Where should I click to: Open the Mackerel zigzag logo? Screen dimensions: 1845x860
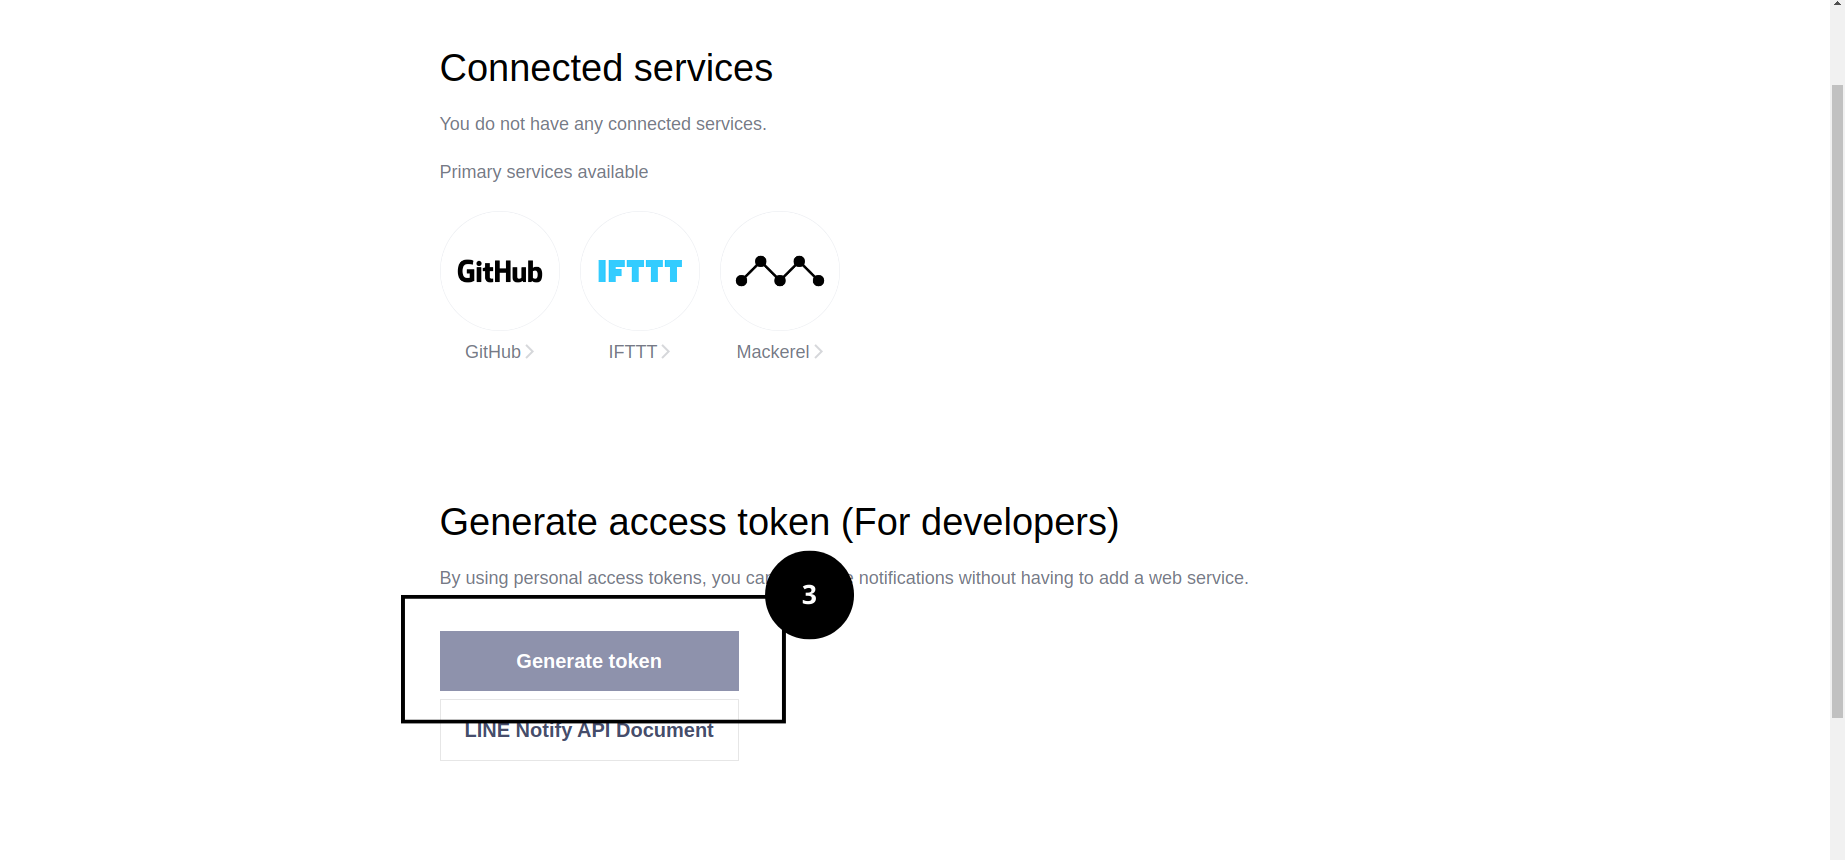[779, 271]
